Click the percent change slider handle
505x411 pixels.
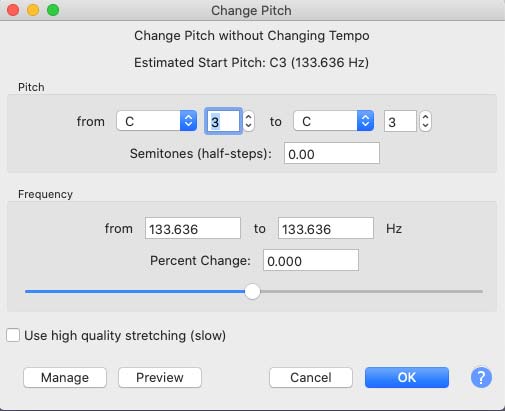point(252,291)
